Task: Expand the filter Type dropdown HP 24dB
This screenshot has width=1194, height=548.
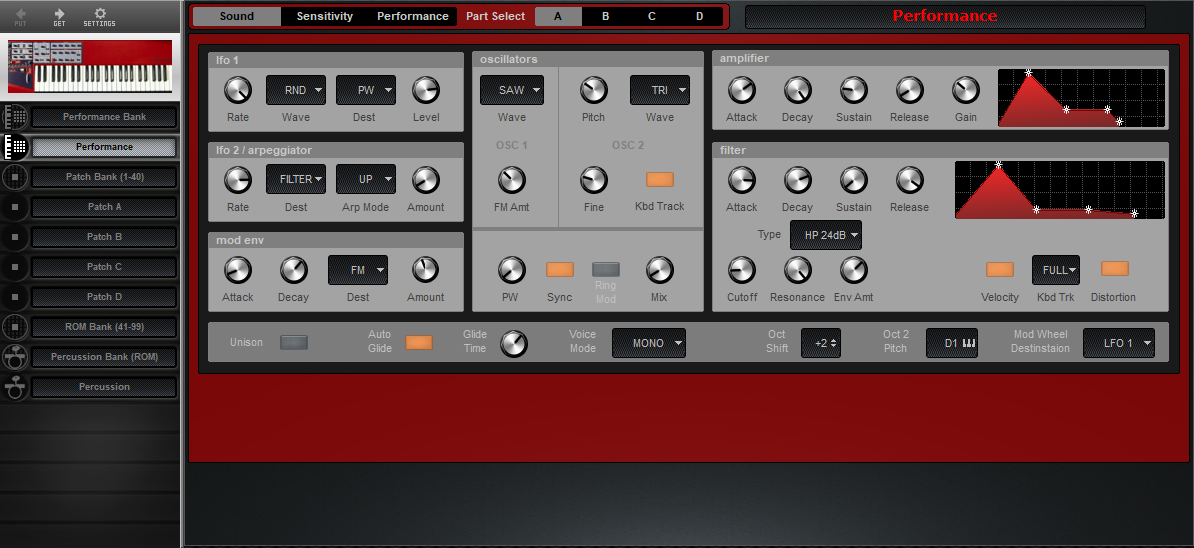Action: pyautogui.click(x=825, y=235)
